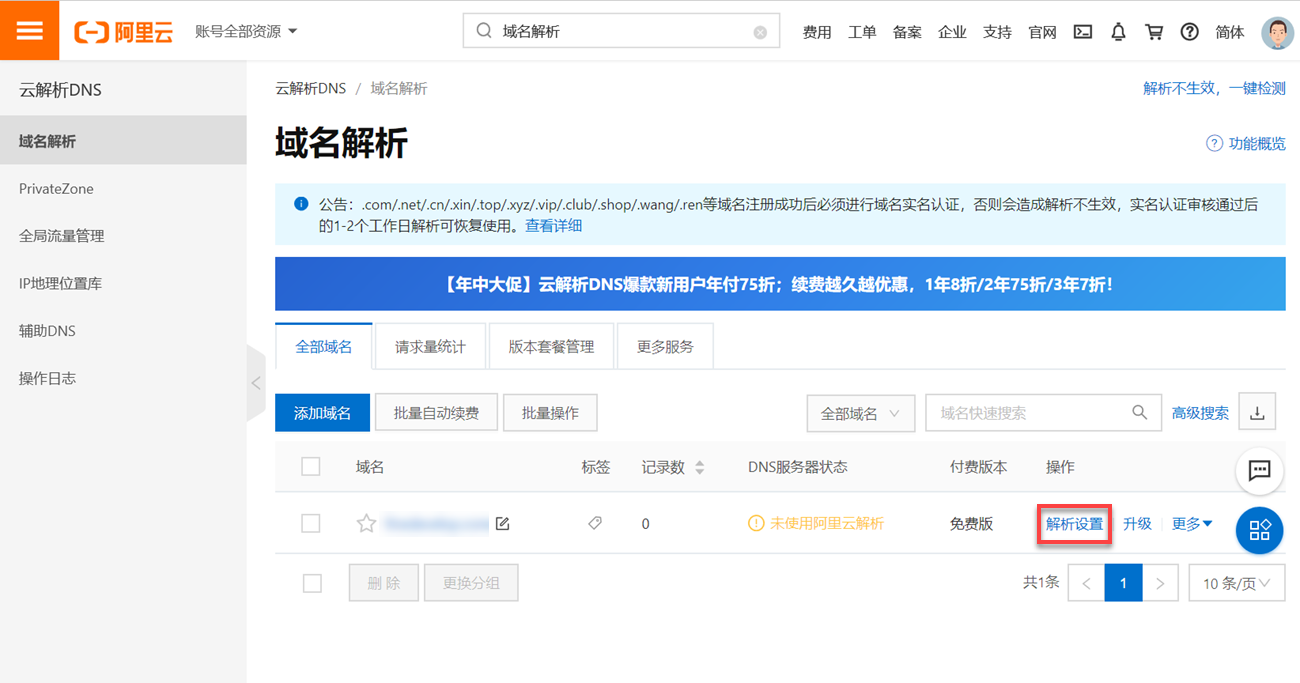Select page 1 in pagination

point(1123,583)
